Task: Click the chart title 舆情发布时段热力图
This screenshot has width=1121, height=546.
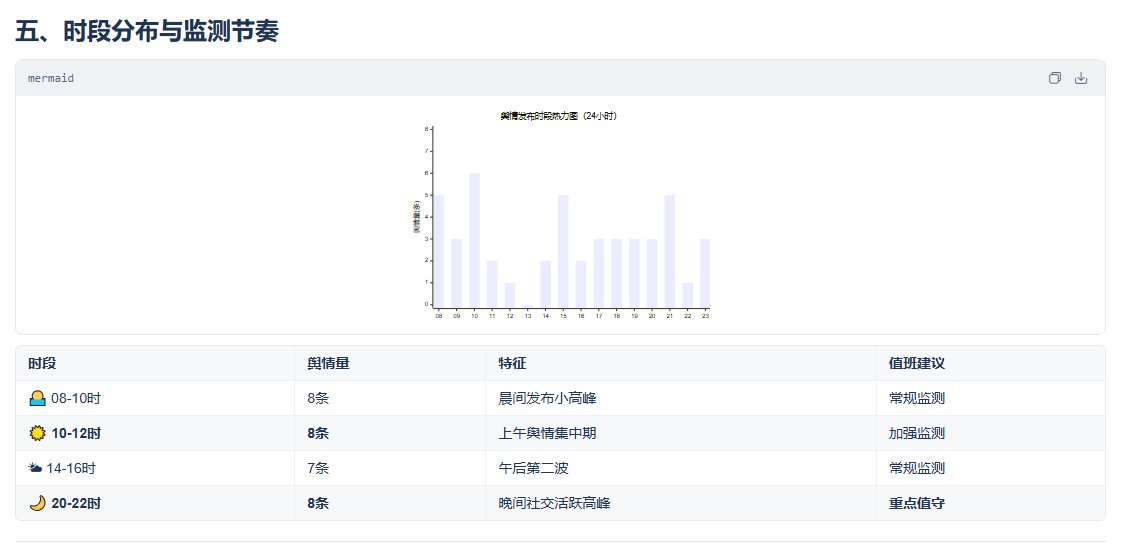Action: (558, 116)
